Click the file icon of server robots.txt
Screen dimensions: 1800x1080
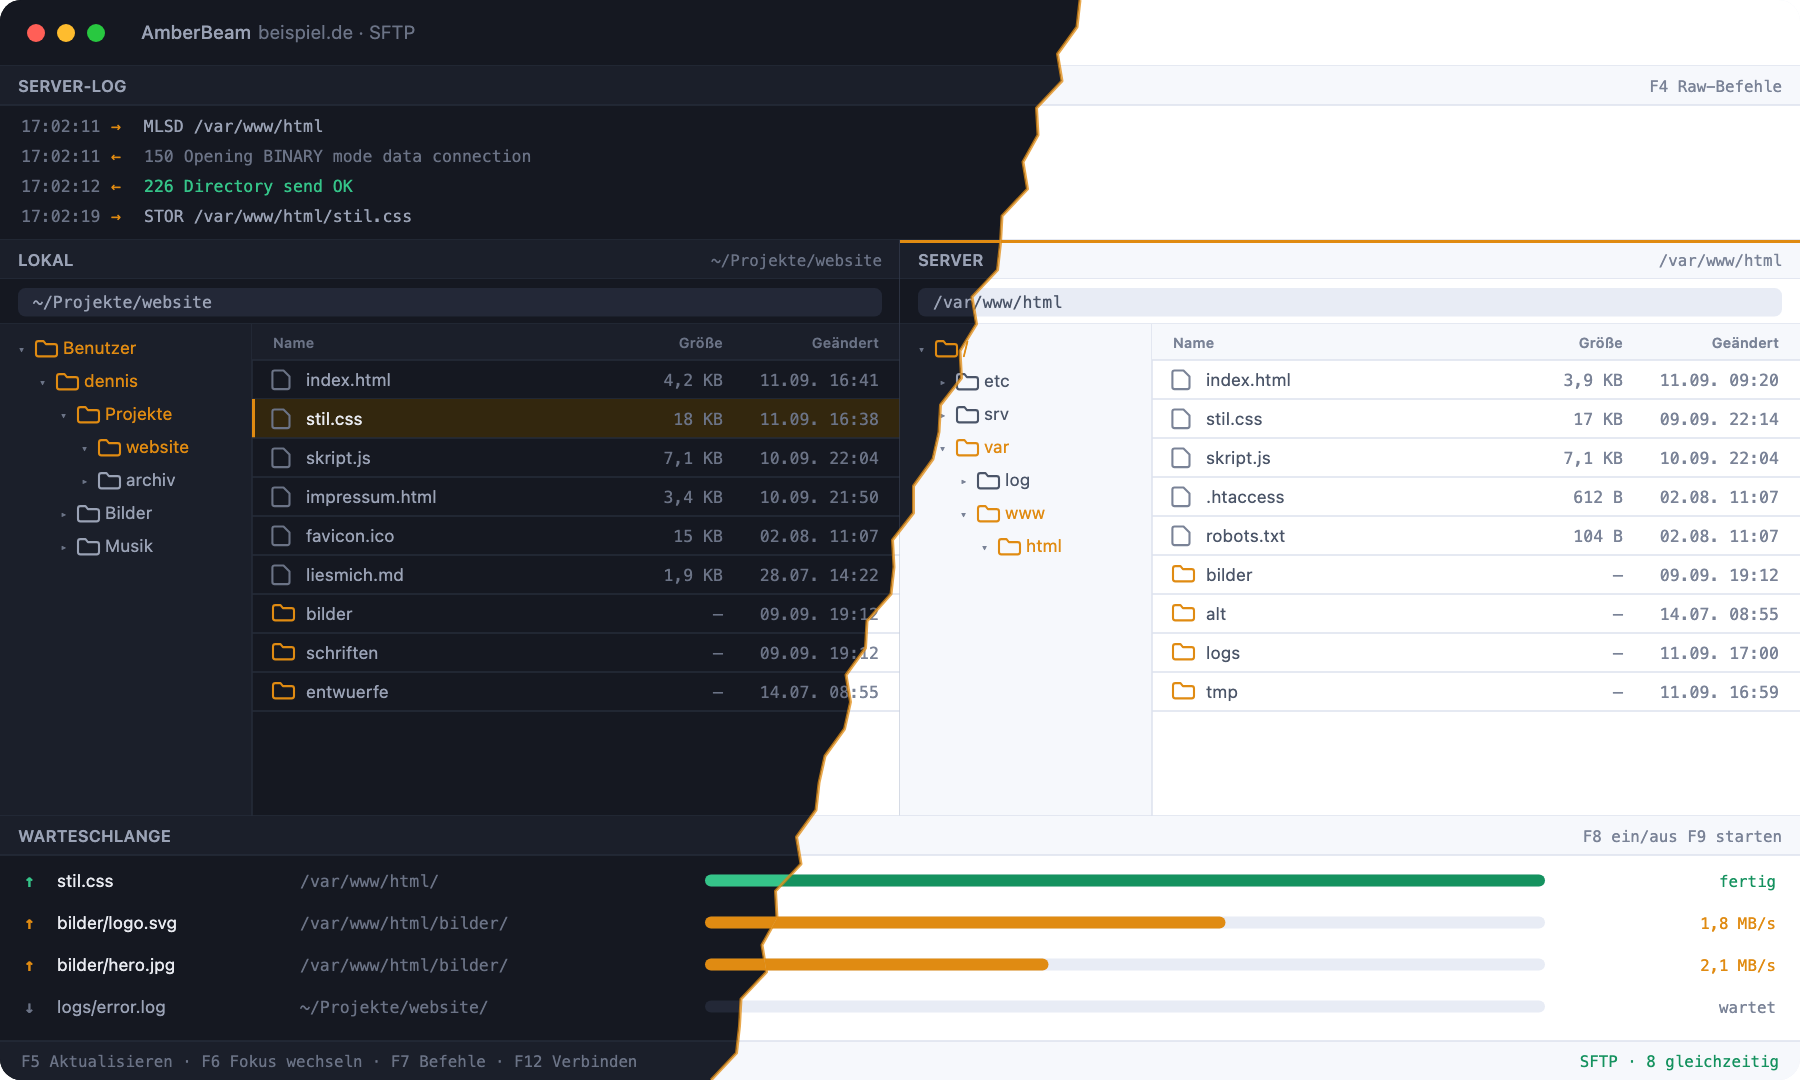pos(1181,536)
